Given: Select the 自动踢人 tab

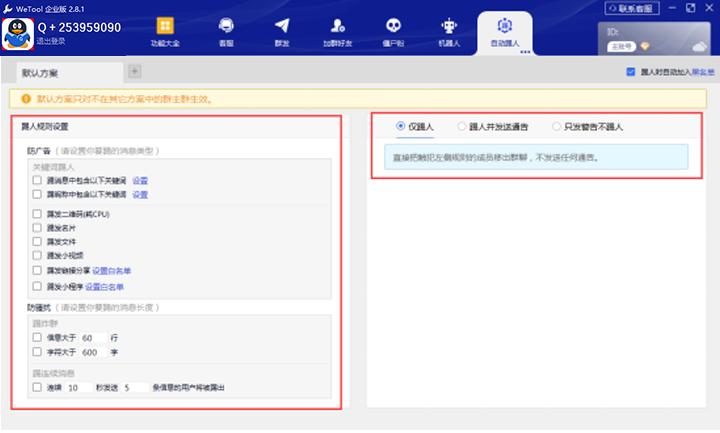Looking at the screenshot, I should [505, 33].
